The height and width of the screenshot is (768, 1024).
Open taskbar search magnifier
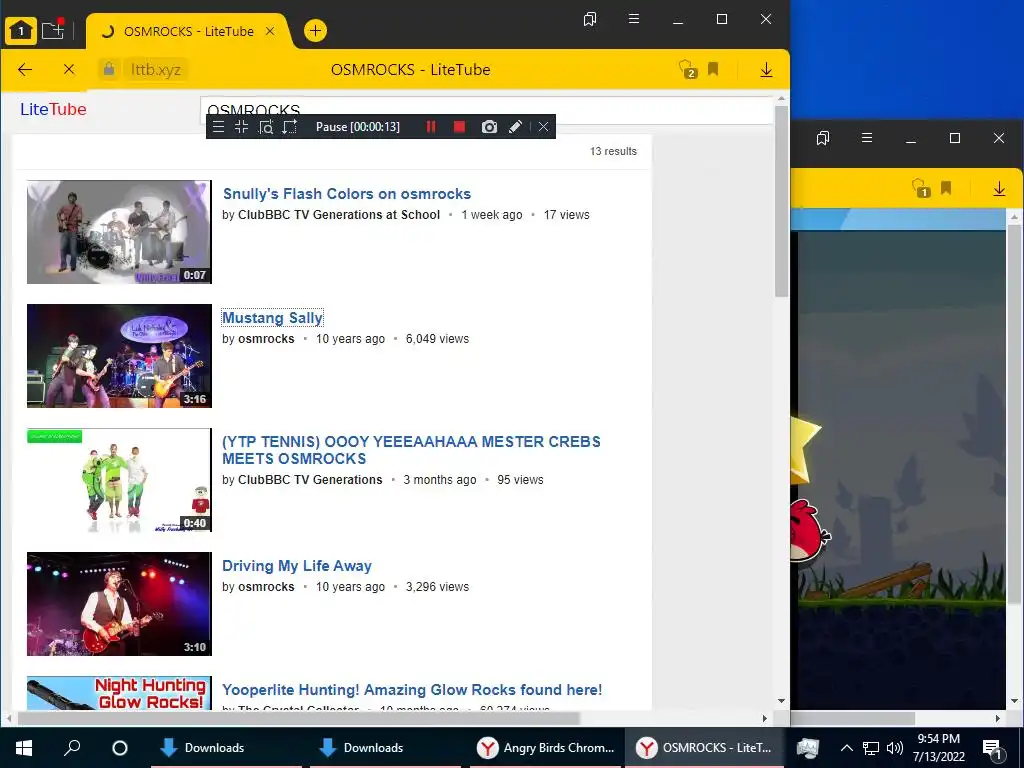click(72, 747)
